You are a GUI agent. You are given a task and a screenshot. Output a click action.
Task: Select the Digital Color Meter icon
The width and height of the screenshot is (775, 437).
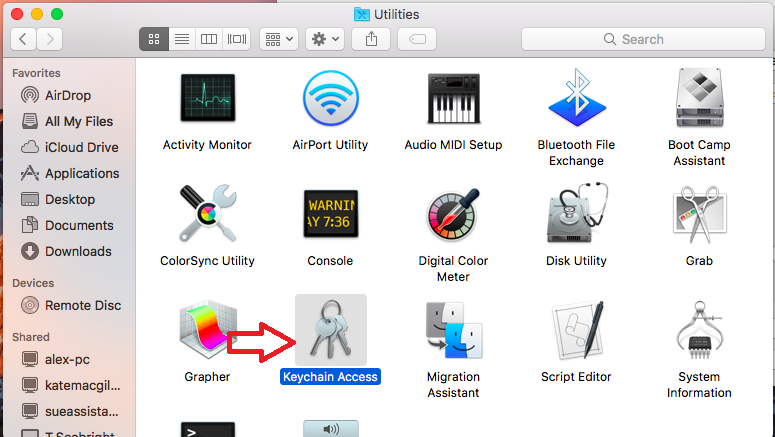pos(453,215)
